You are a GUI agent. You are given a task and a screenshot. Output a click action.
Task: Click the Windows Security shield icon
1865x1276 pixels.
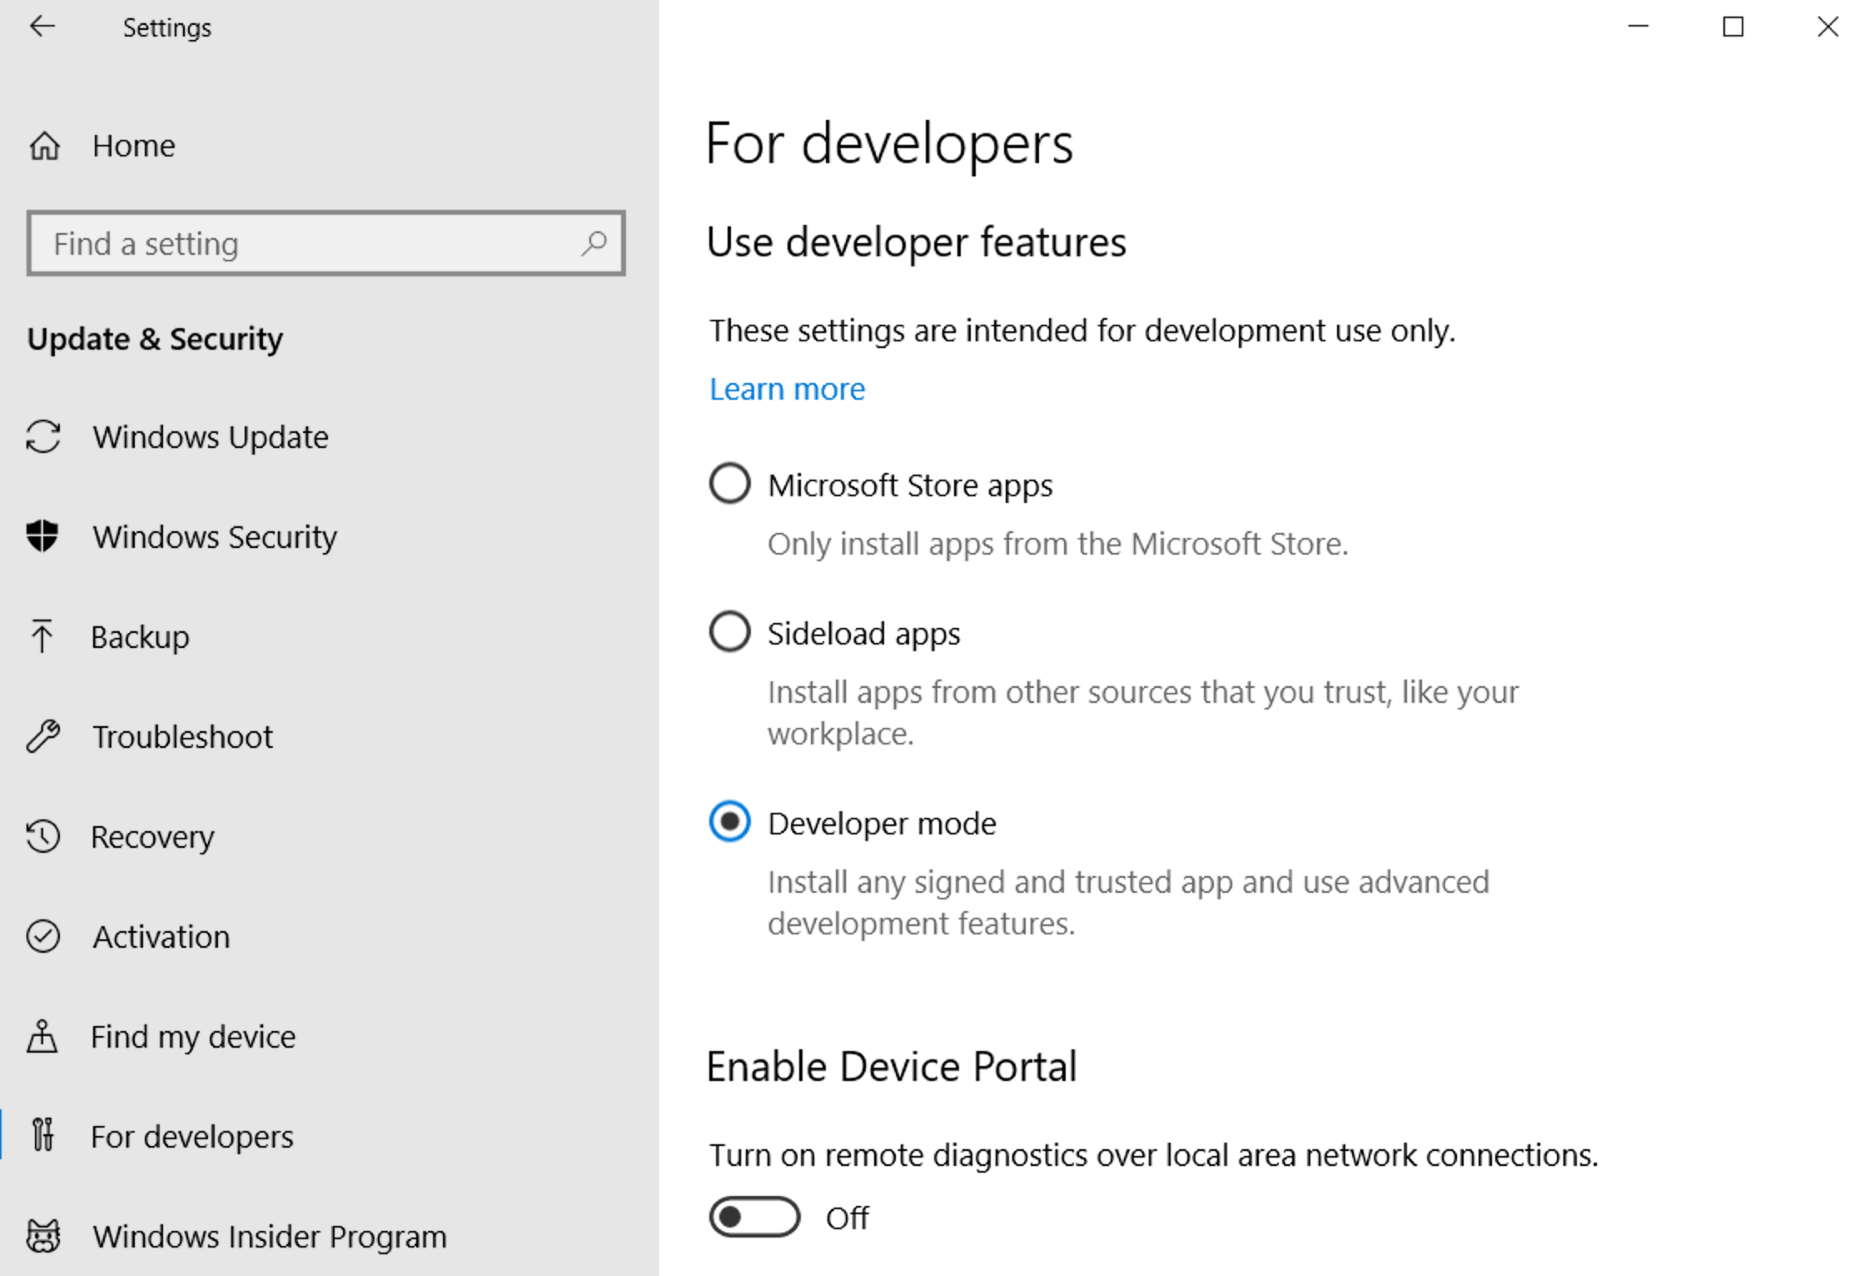click(x=42, y=536)
